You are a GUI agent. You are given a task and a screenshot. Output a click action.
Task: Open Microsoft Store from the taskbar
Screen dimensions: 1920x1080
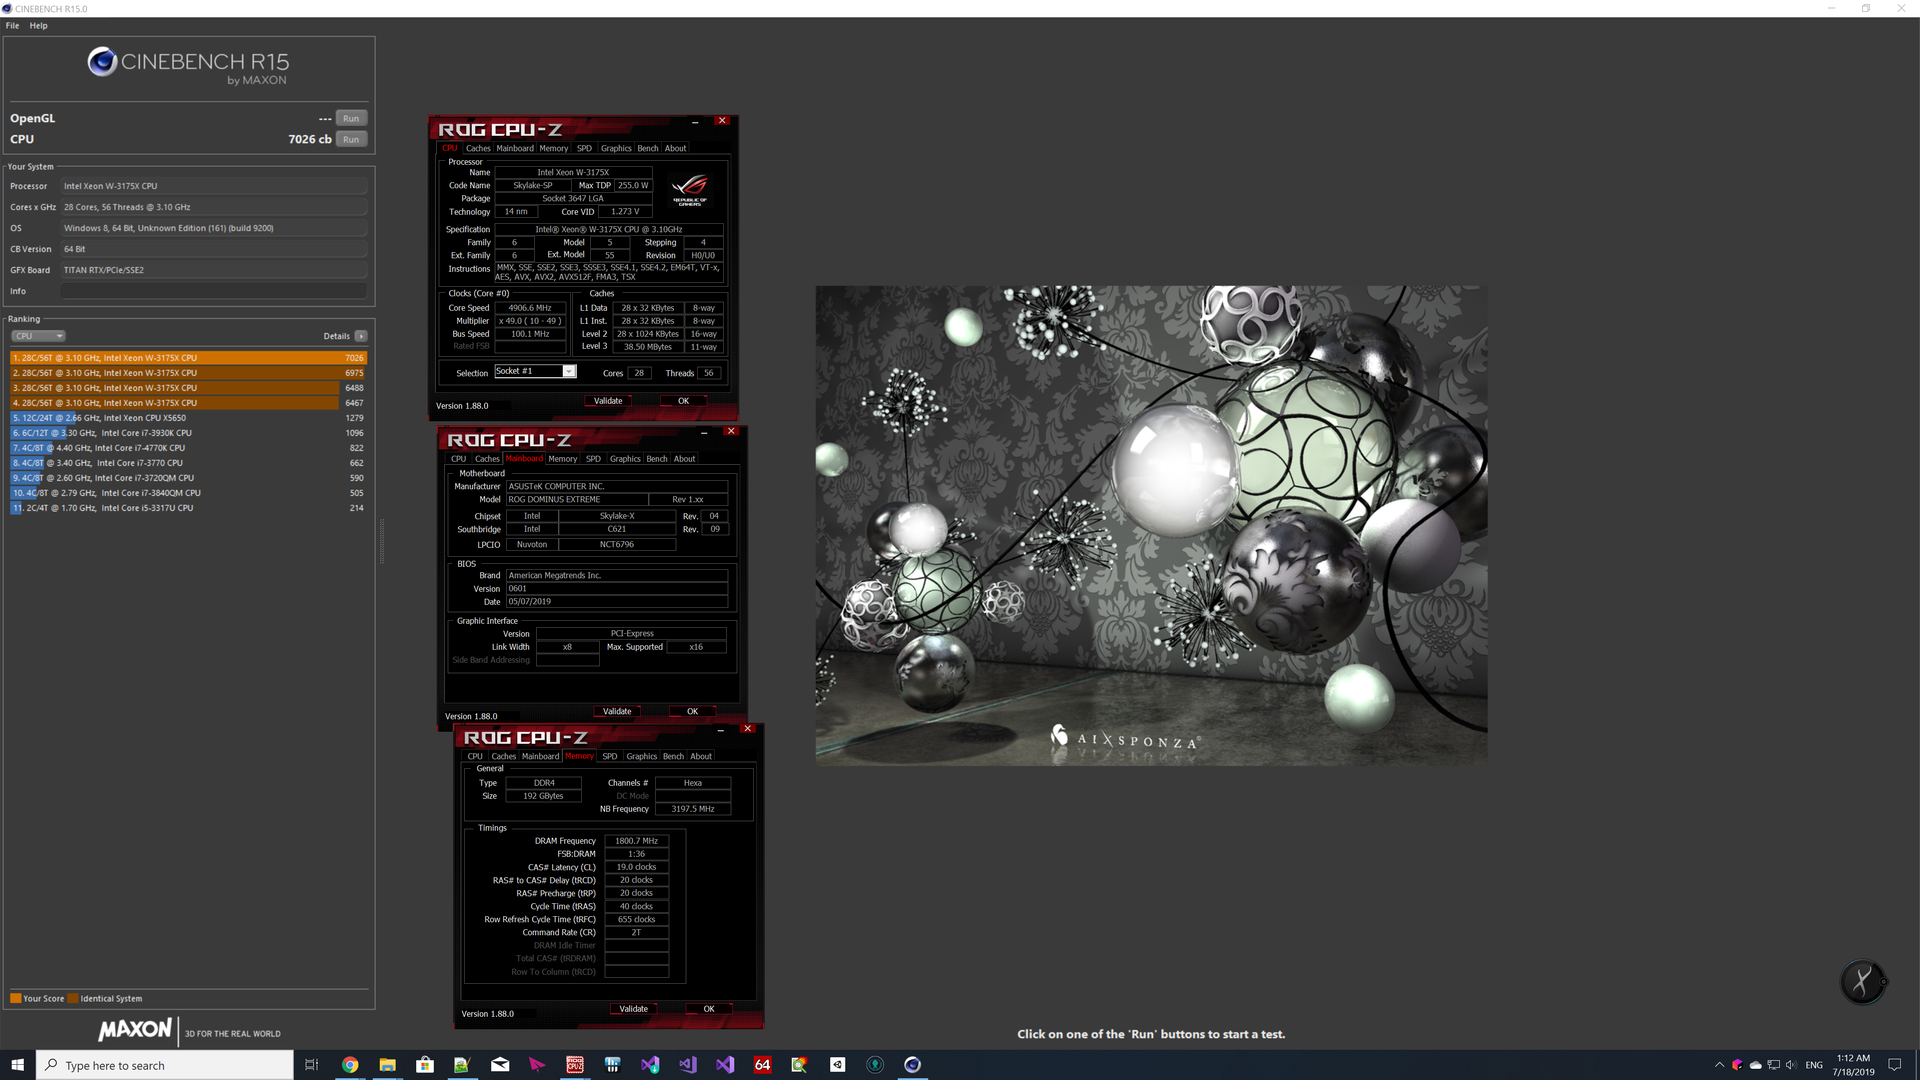coord(425,1065)
